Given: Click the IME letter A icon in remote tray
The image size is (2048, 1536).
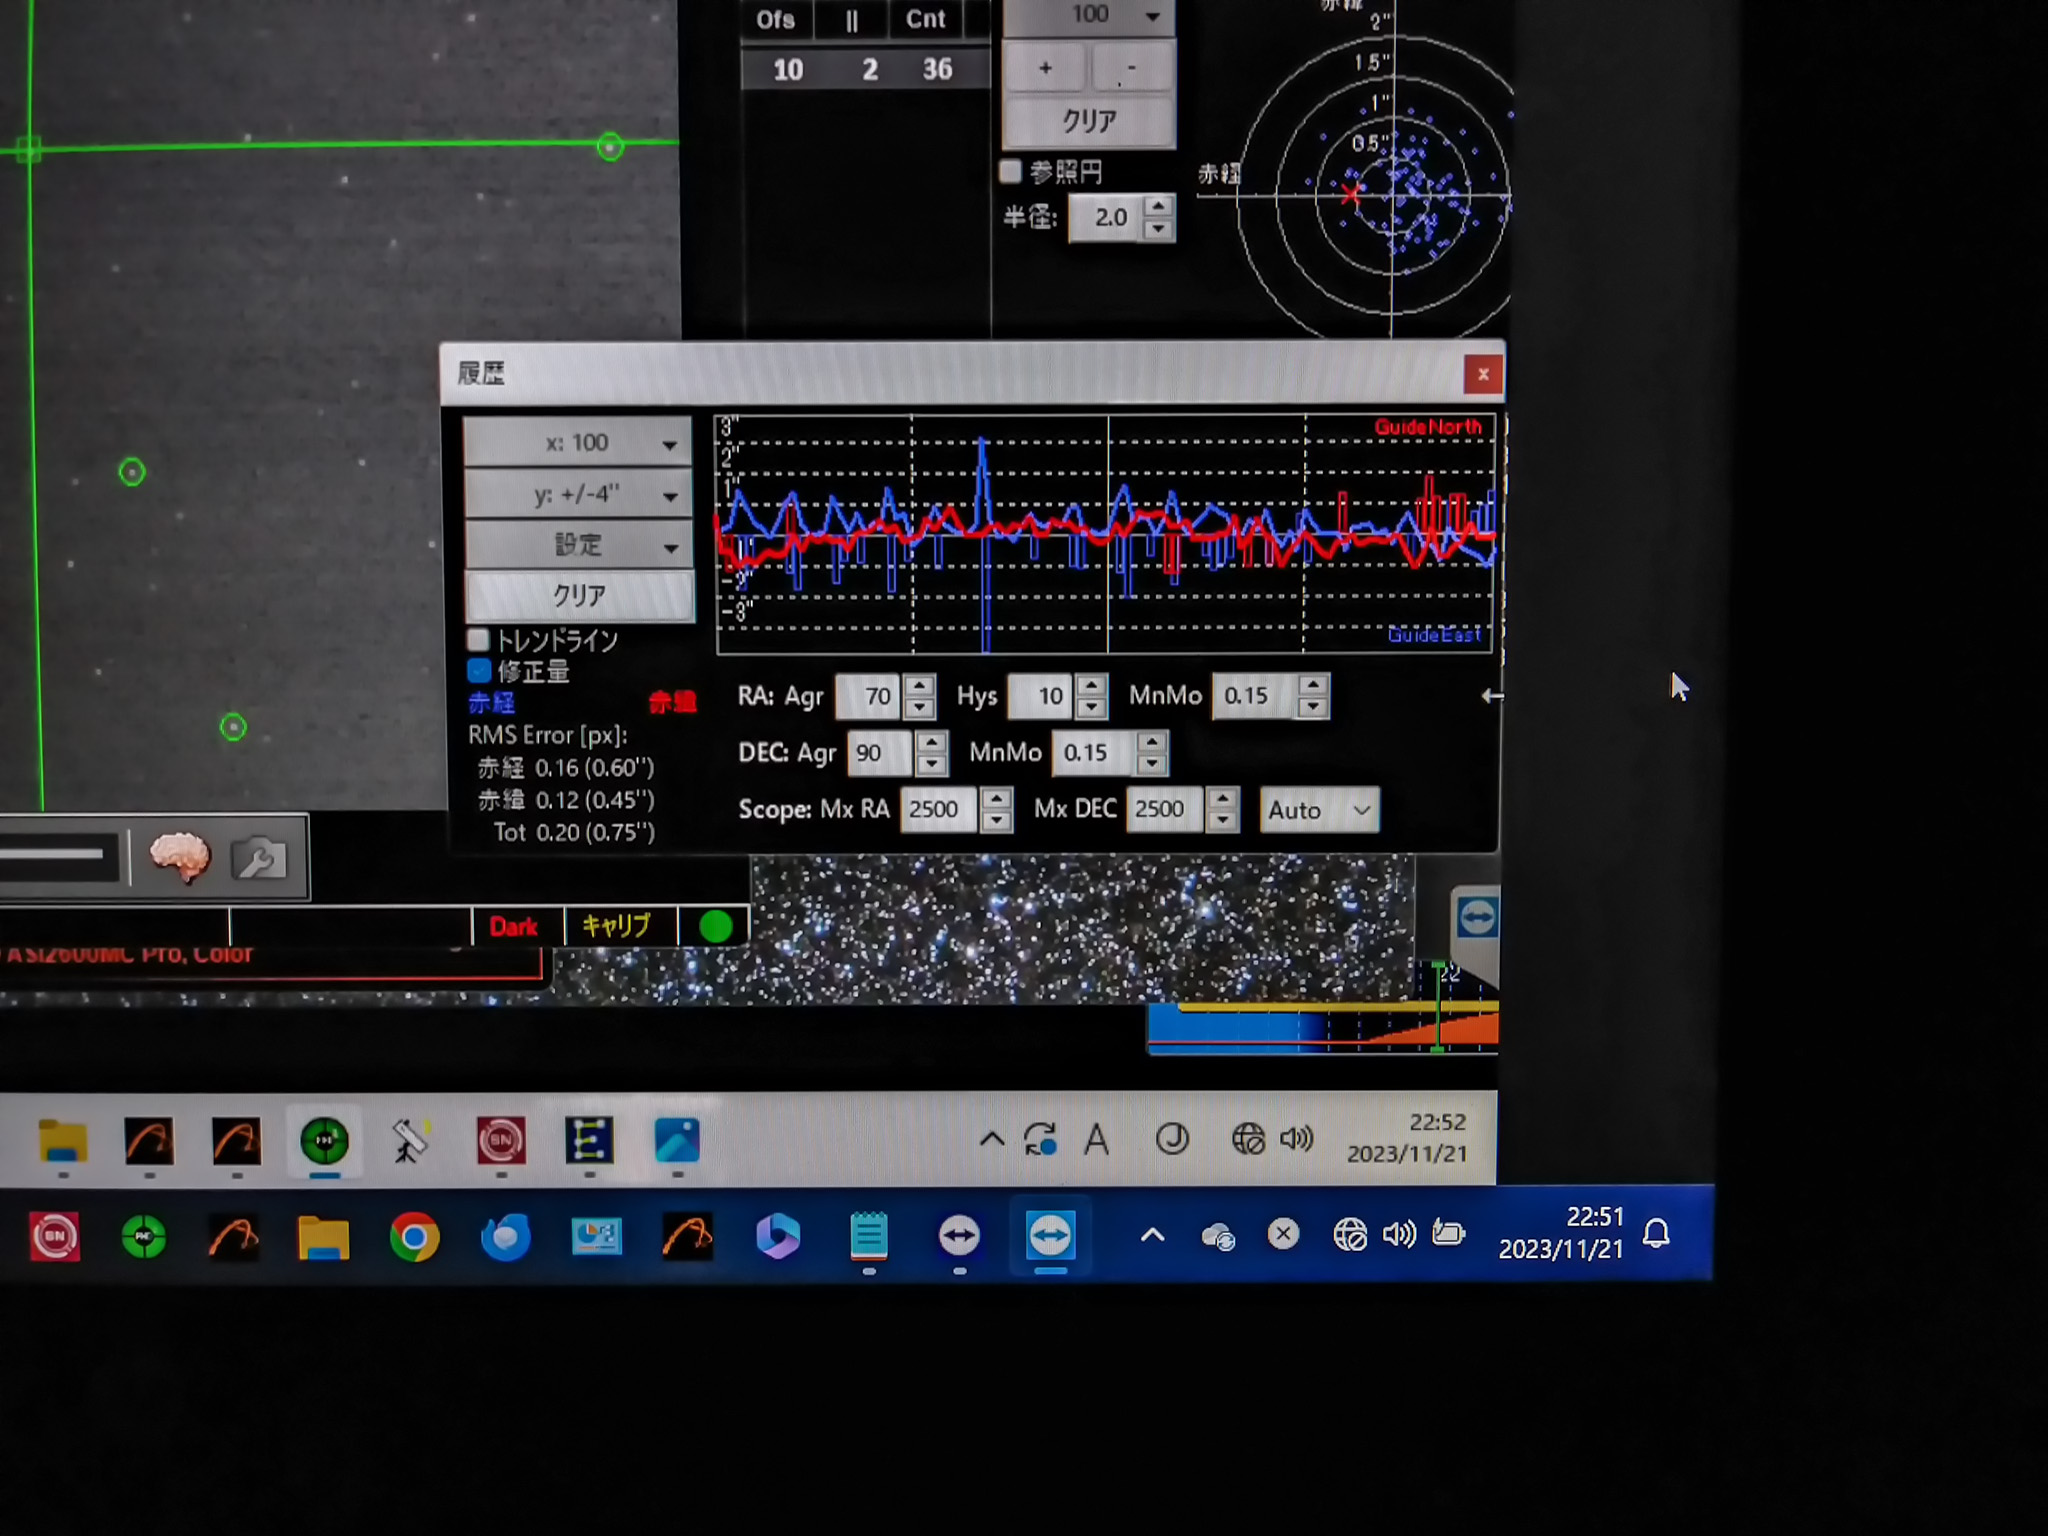Looking at the screenshot, I should tap(1097, 1139).
